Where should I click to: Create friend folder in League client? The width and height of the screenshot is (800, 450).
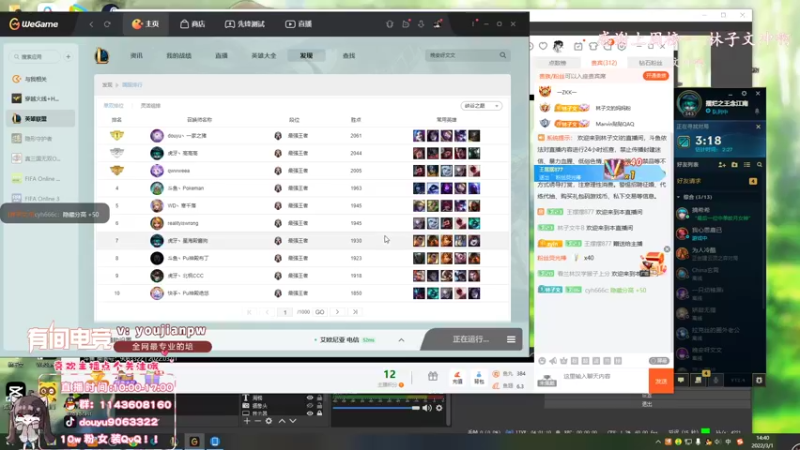click(x=734, y=165)
